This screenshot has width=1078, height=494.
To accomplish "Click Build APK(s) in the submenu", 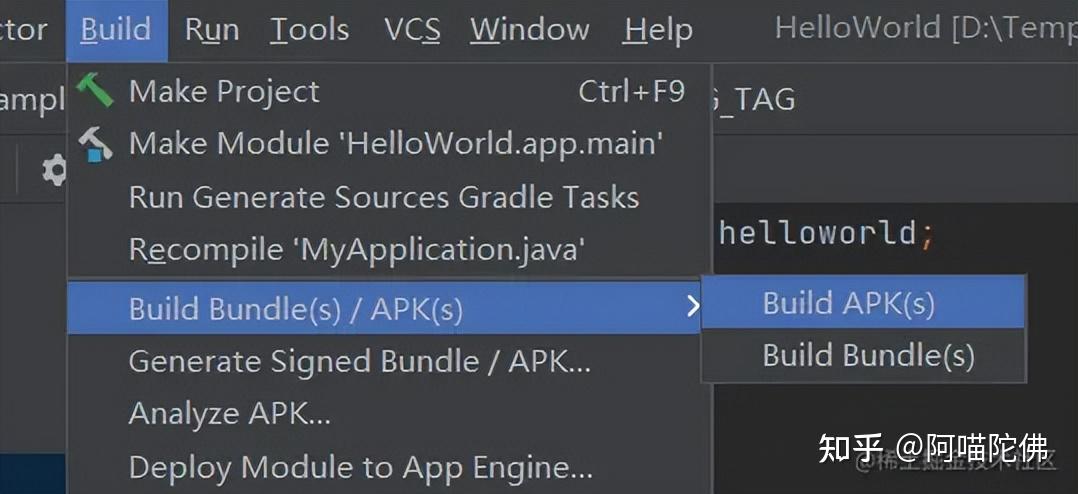I will coord(849,303).
